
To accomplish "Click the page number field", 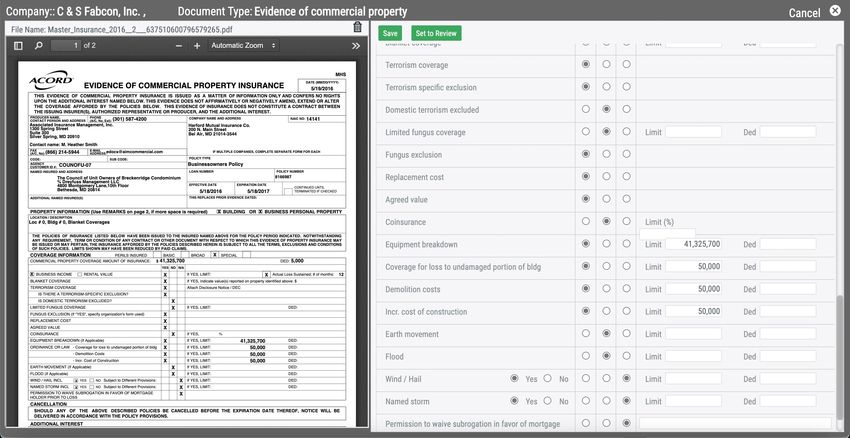I will [66, 46].
